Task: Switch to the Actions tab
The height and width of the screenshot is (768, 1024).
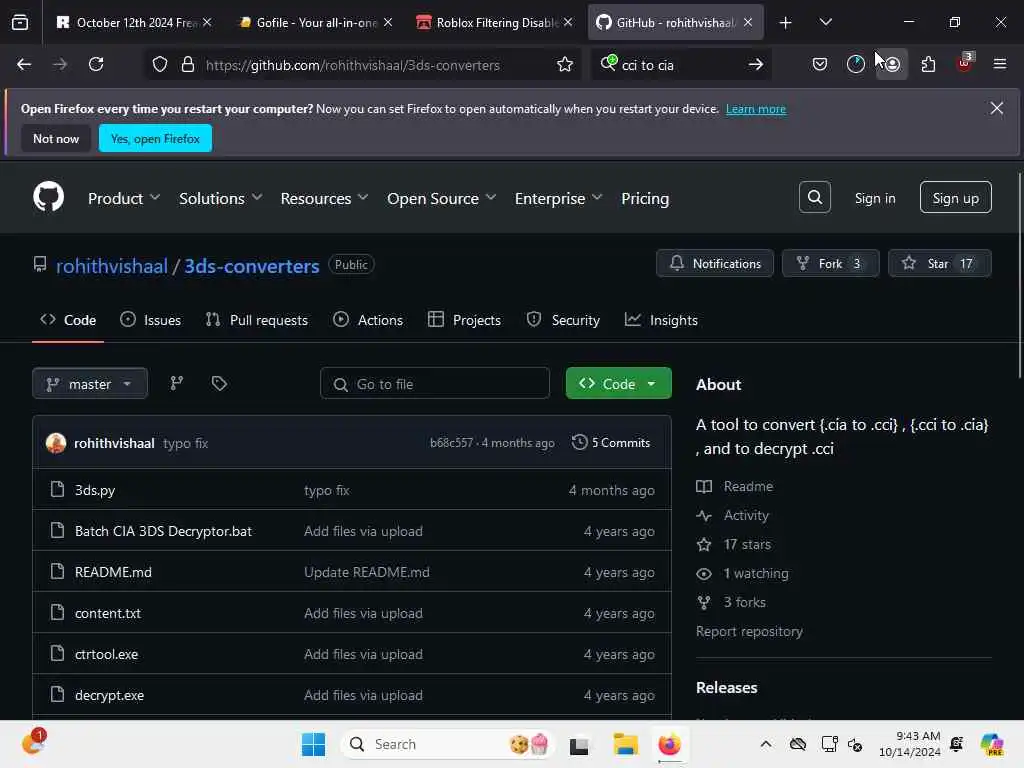Action: pos(368,320)
